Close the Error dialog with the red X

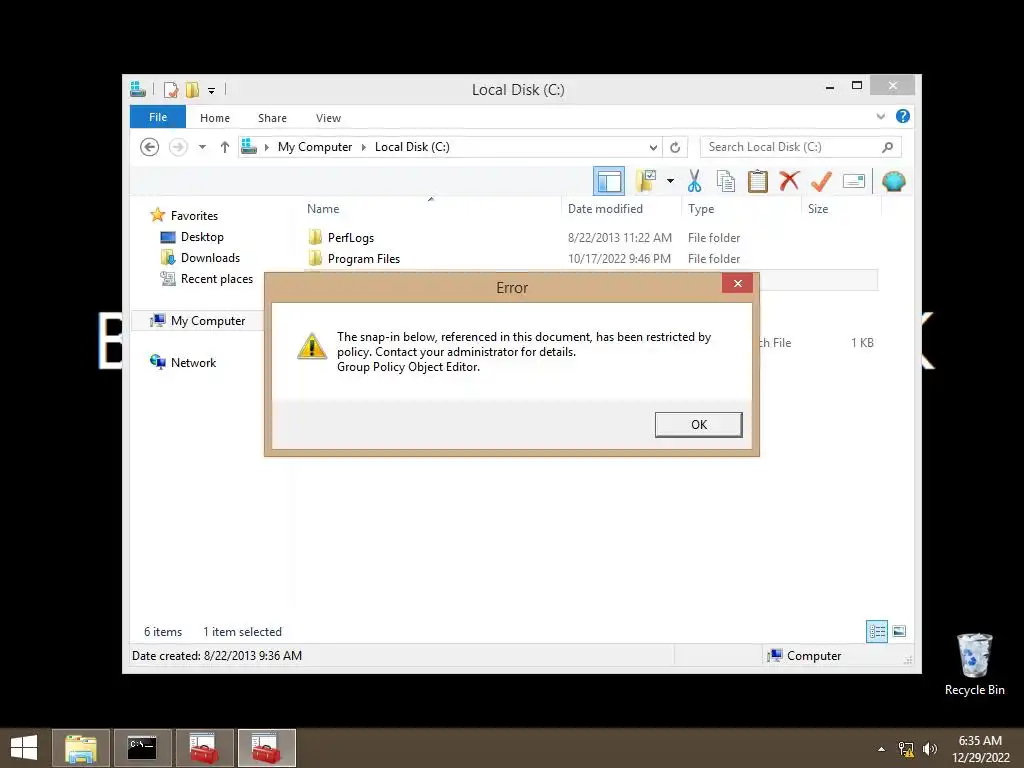point(737,283)
